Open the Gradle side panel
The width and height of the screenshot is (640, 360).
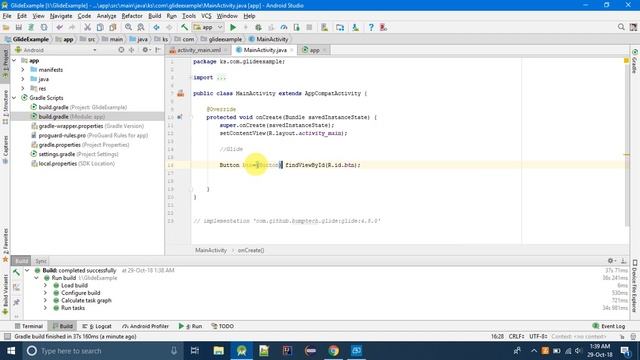click(x=635, y=61)
